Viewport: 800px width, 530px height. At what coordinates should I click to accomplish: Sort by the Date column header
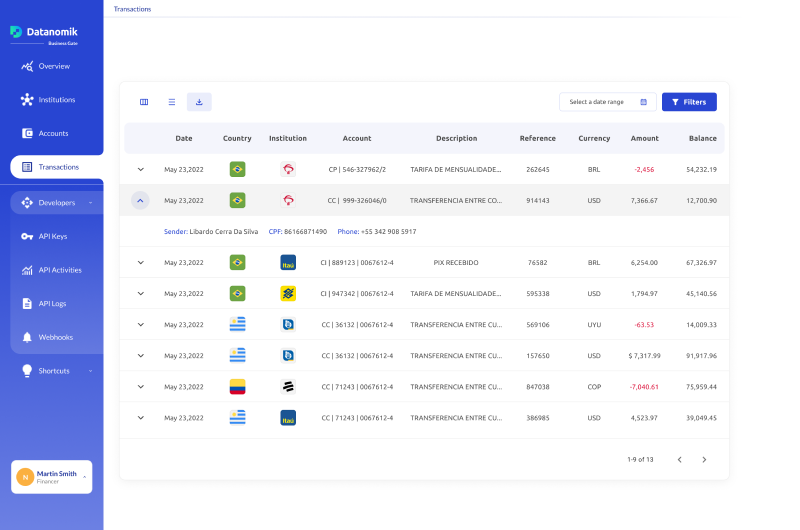pos(184,138)
